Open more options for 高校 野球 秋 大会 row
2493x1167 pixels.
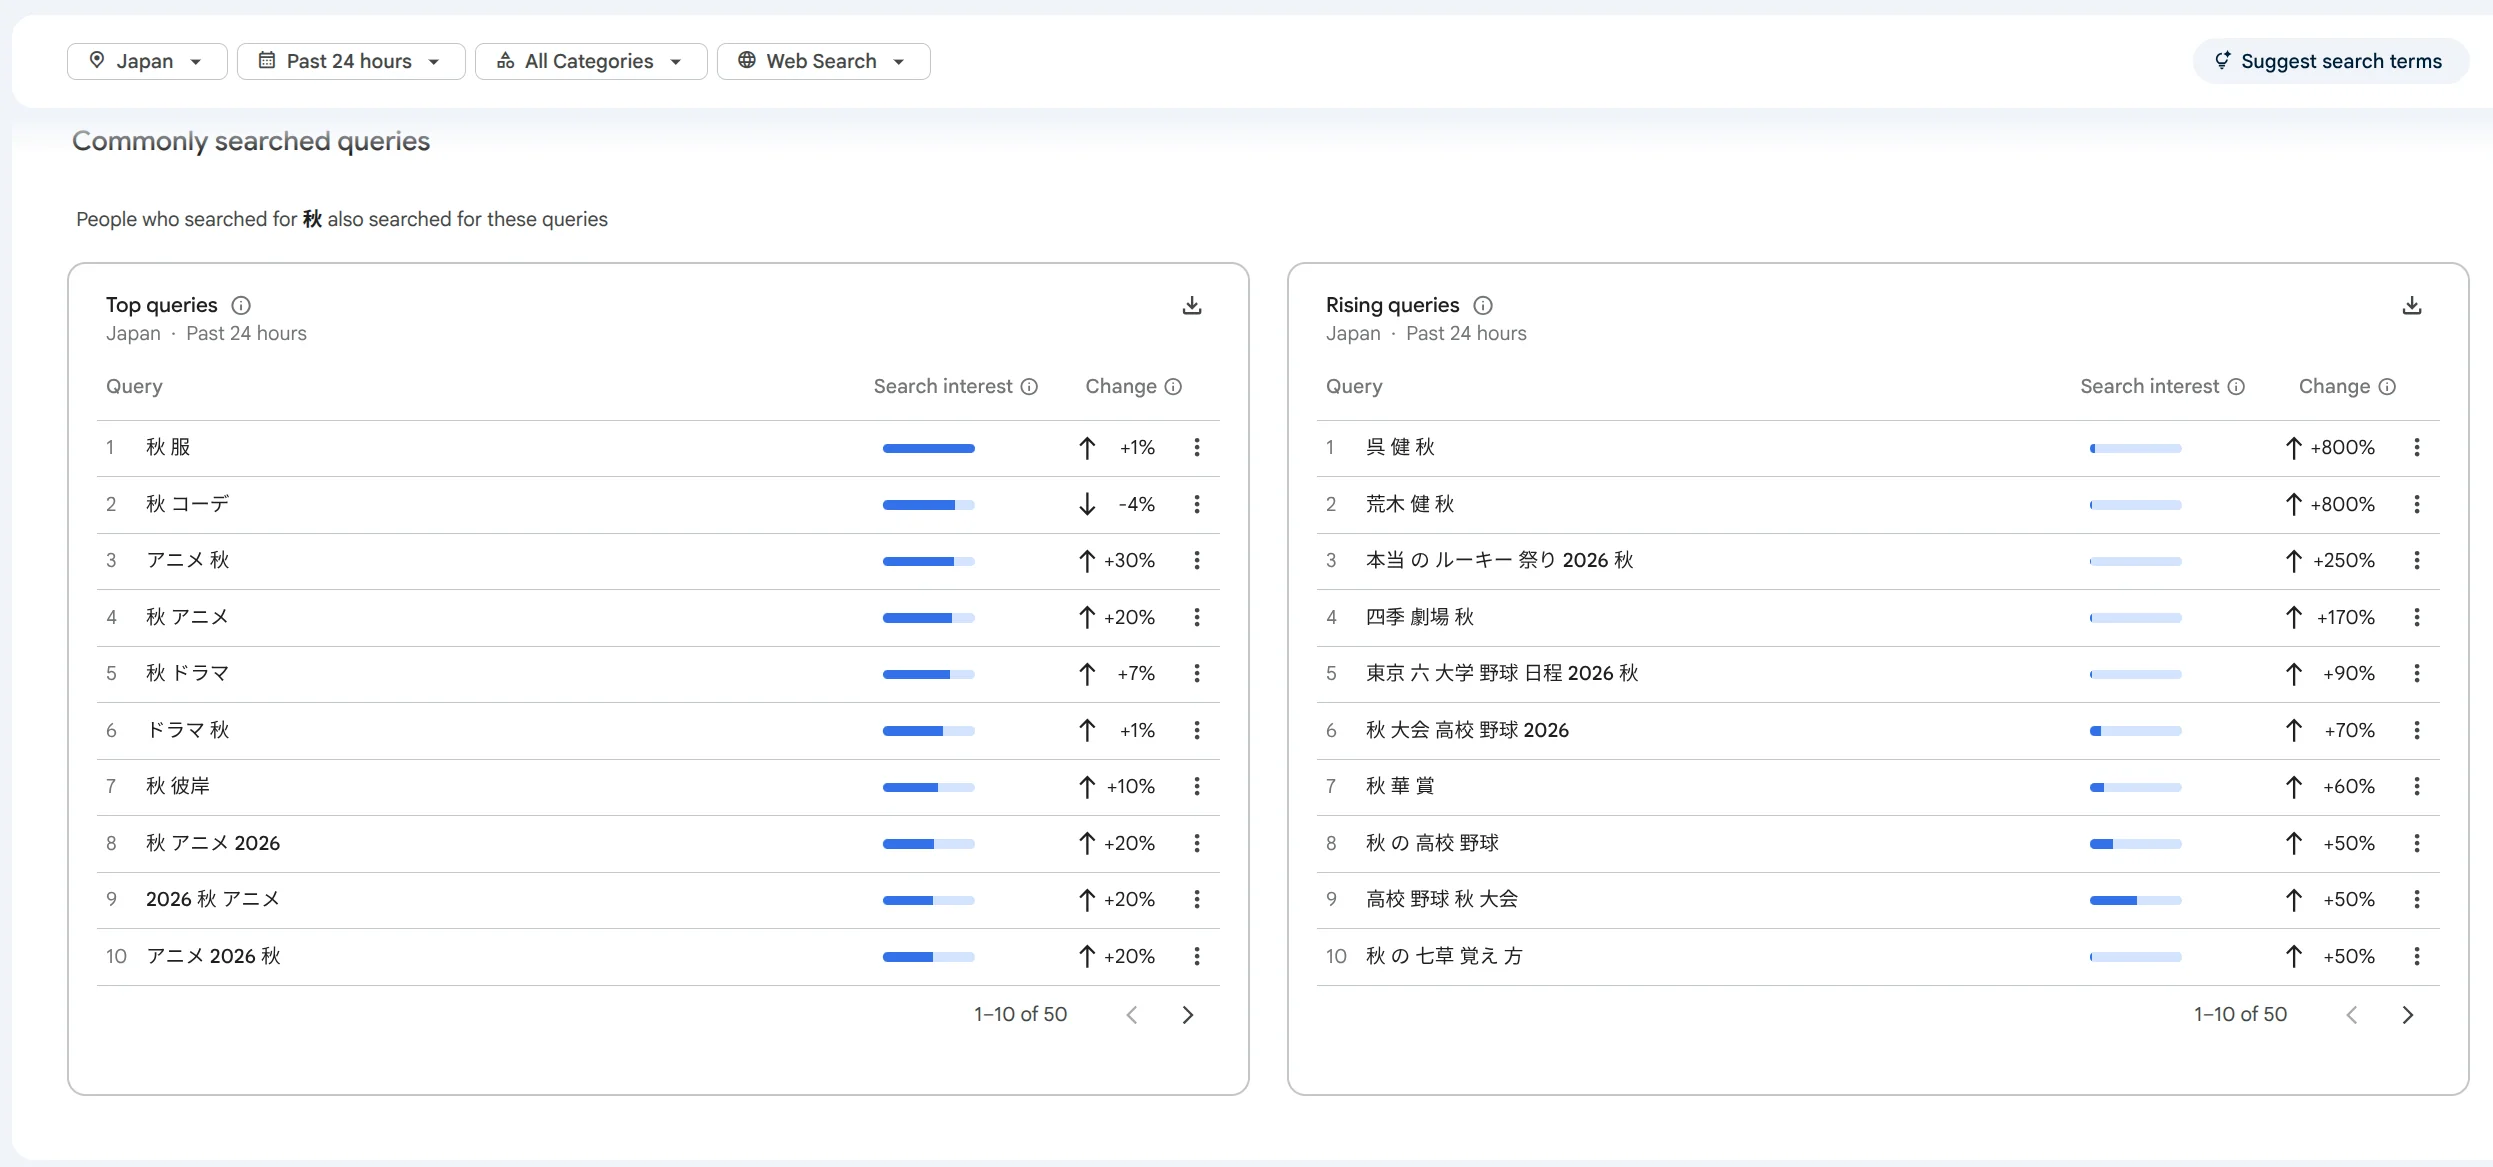tap(2417, 899)
